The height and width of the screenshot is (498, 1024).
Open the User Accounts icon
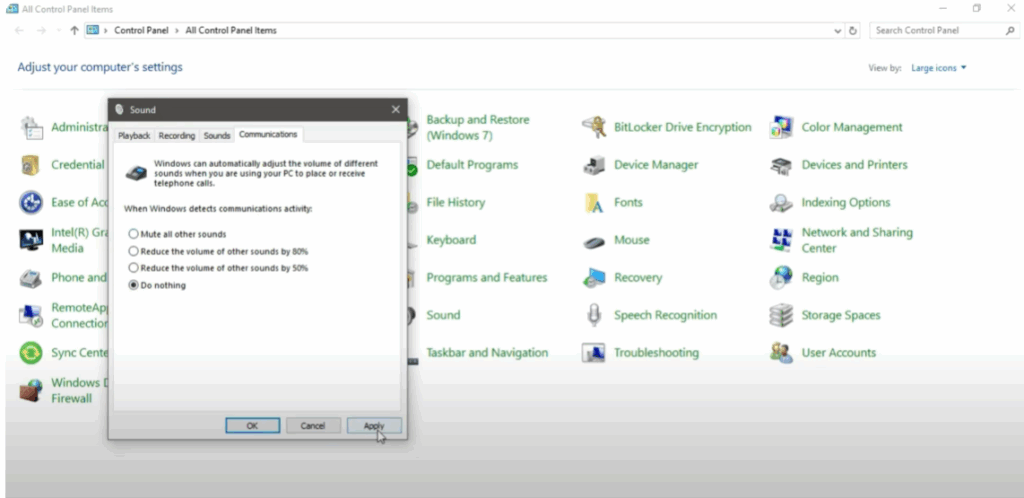[782, 353]
